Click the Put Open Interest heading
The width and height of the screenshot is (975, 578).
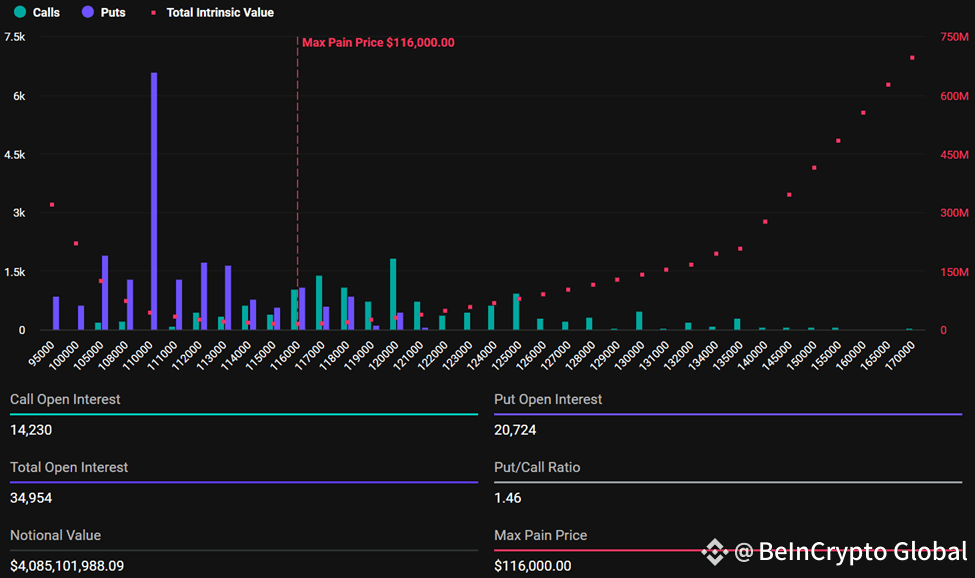click(x=548, y=399)
